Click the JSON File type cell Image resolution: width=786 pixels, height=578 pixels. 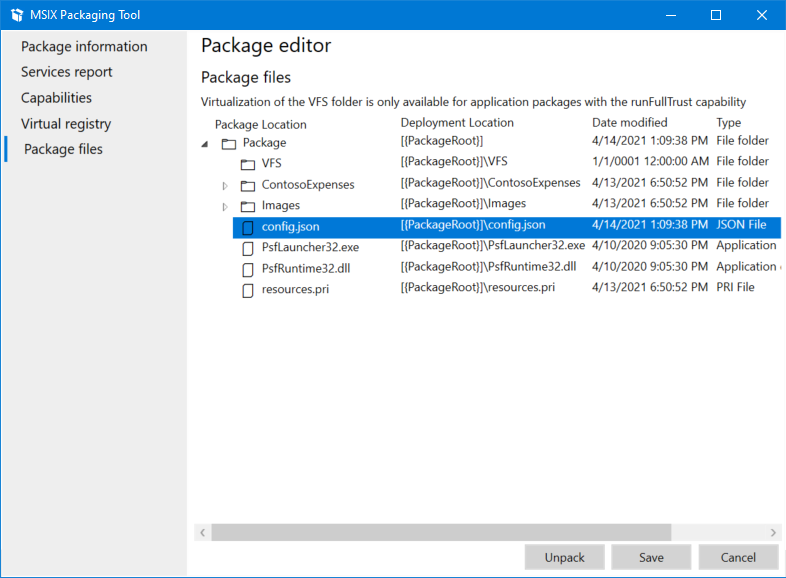(741, 225)
